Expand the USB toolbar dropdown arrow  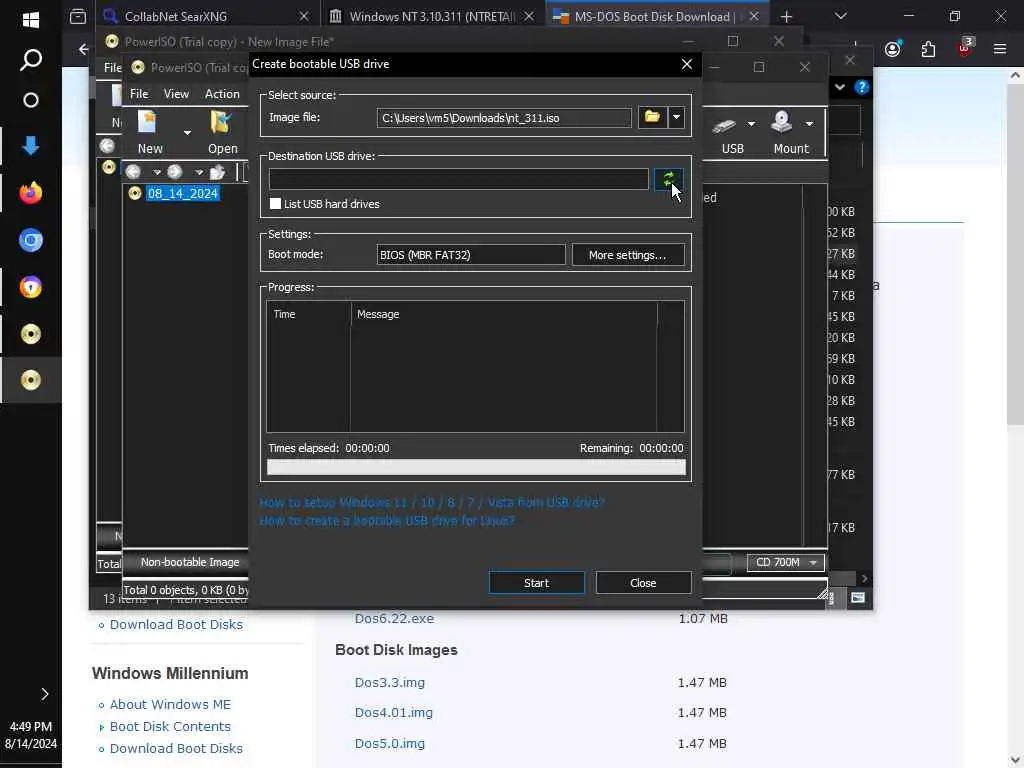point(751,124)
